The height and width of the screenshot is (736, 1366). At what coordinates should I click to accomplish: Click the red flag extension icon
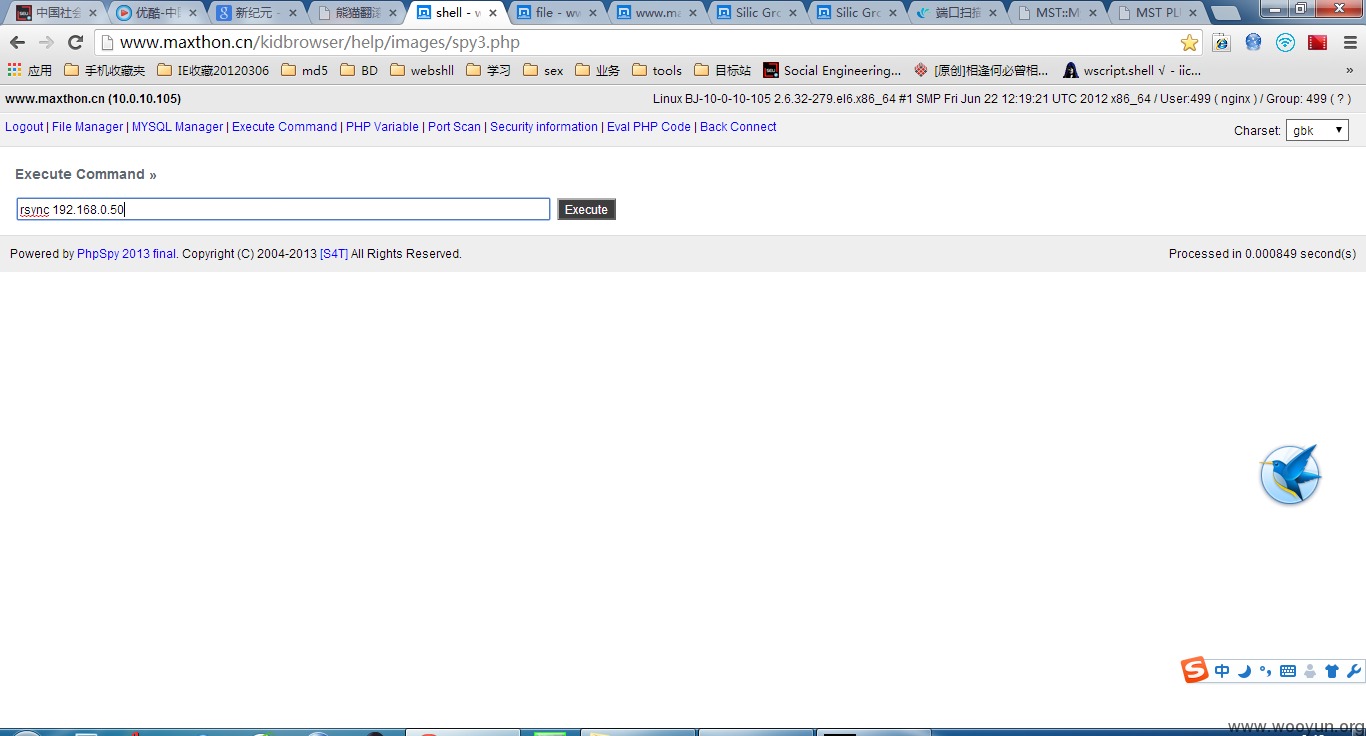[x=1317, y=42]
